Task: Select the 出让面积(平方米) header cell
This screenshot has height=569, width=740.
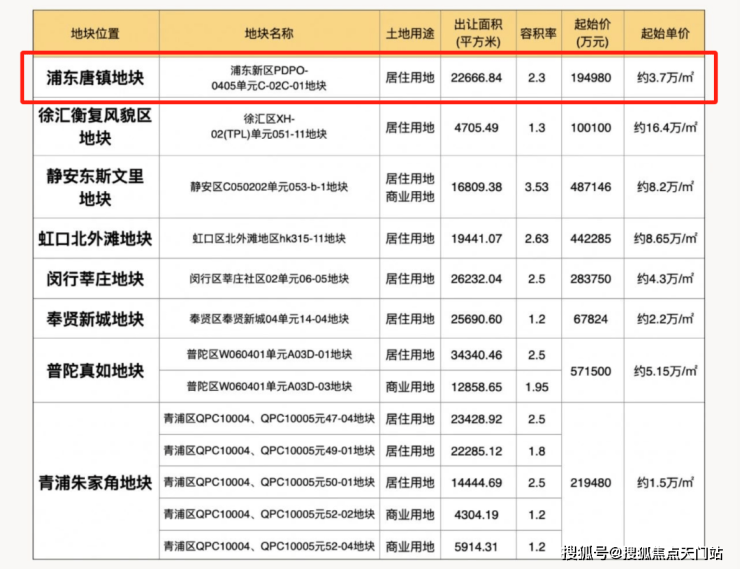Action: coord(478,33)
